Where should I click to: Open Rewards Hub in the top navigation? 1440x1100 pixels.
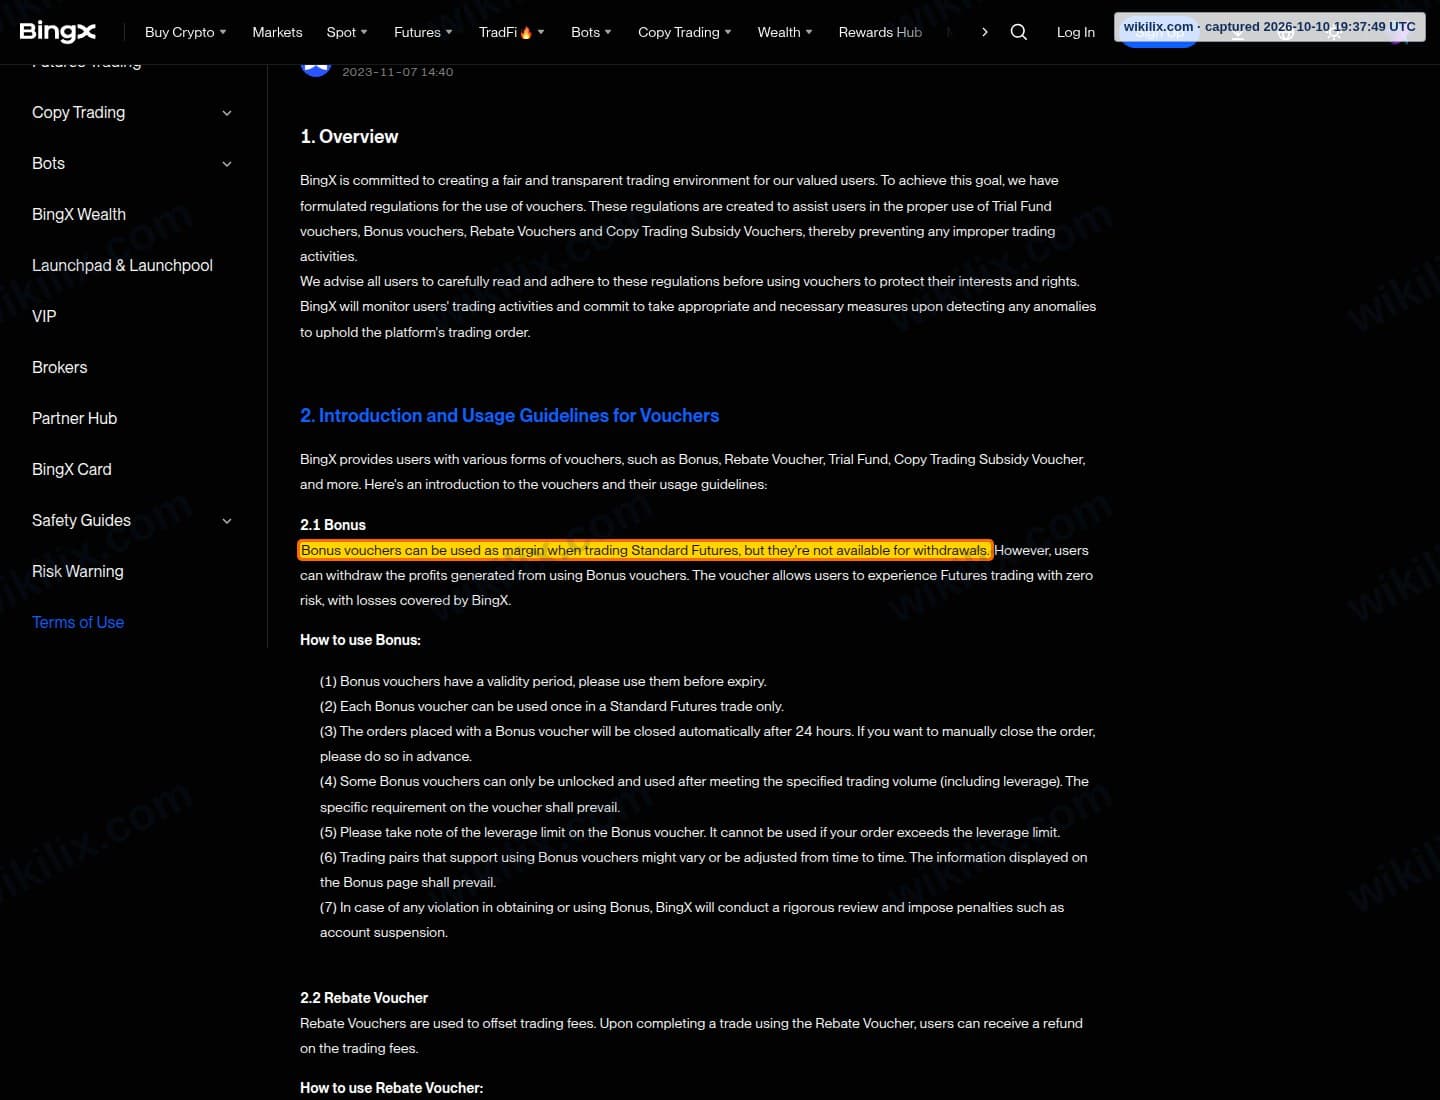[x=880, y=32]
